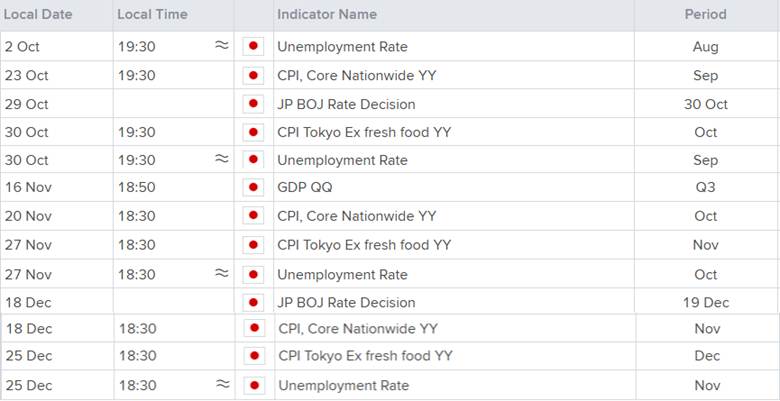Click the flag for 25 Dec CPI Tokyo Ex fresh food
780x401 pixels.
254,356
